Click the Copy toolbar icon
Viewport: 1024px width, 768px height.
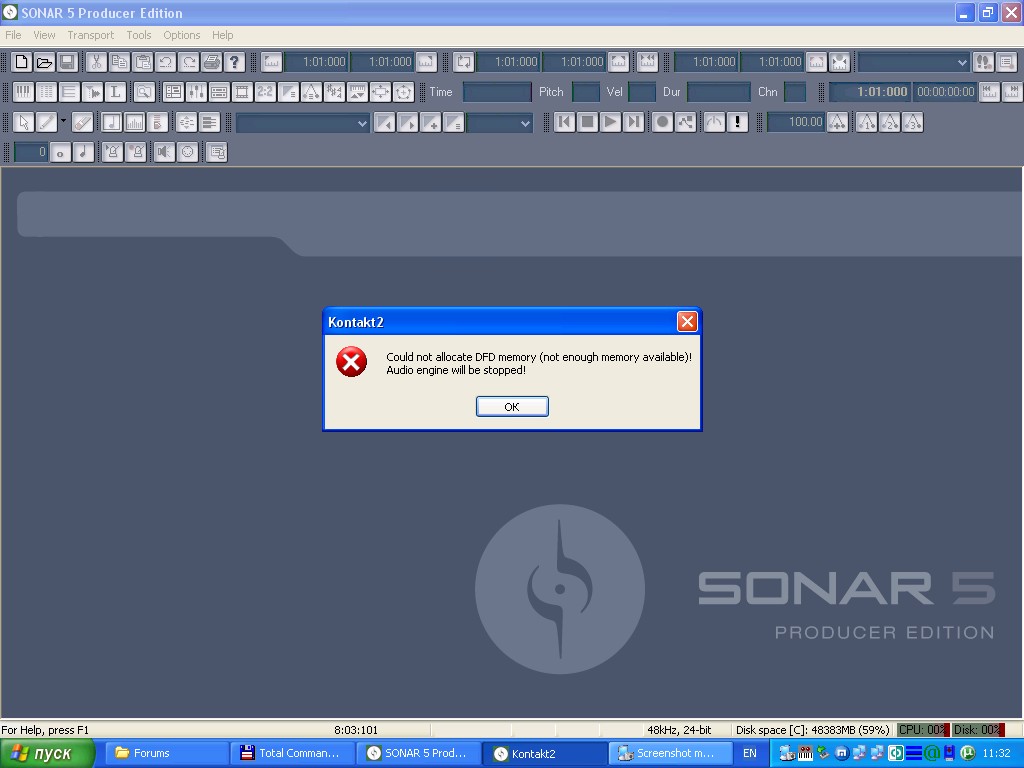pos(120,62)
